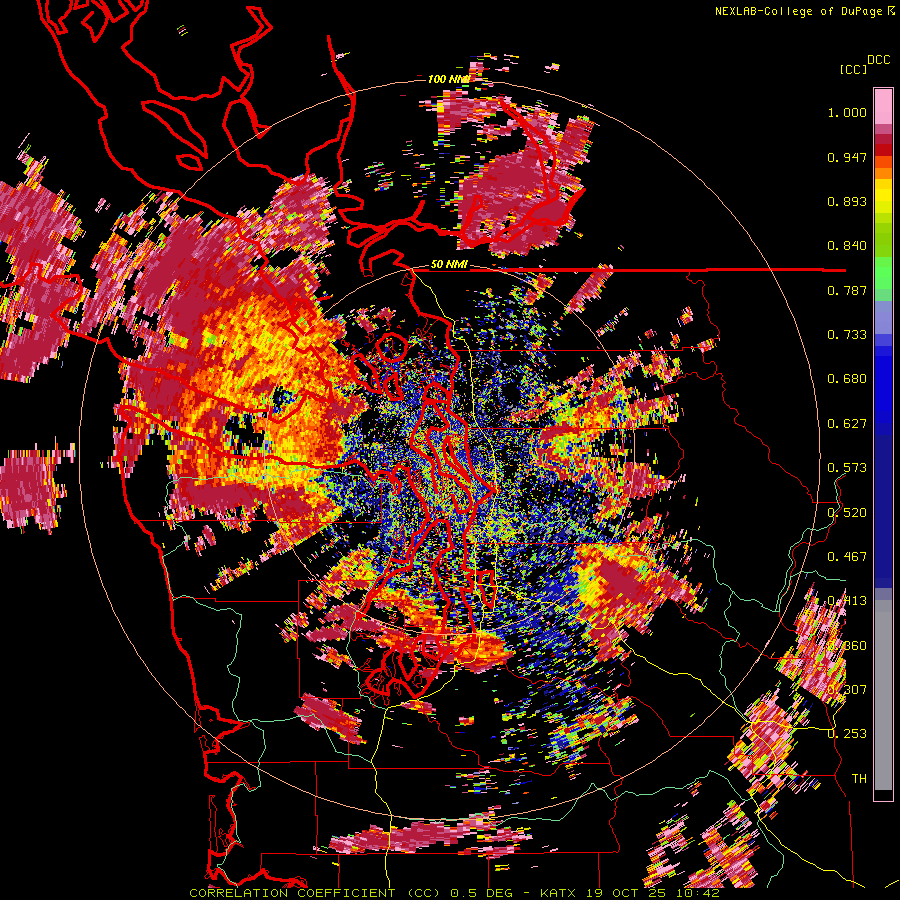This screenshot has height=900, width=900.
Task: Select the 0.253 legend value
Action: (x=847, y=734)
